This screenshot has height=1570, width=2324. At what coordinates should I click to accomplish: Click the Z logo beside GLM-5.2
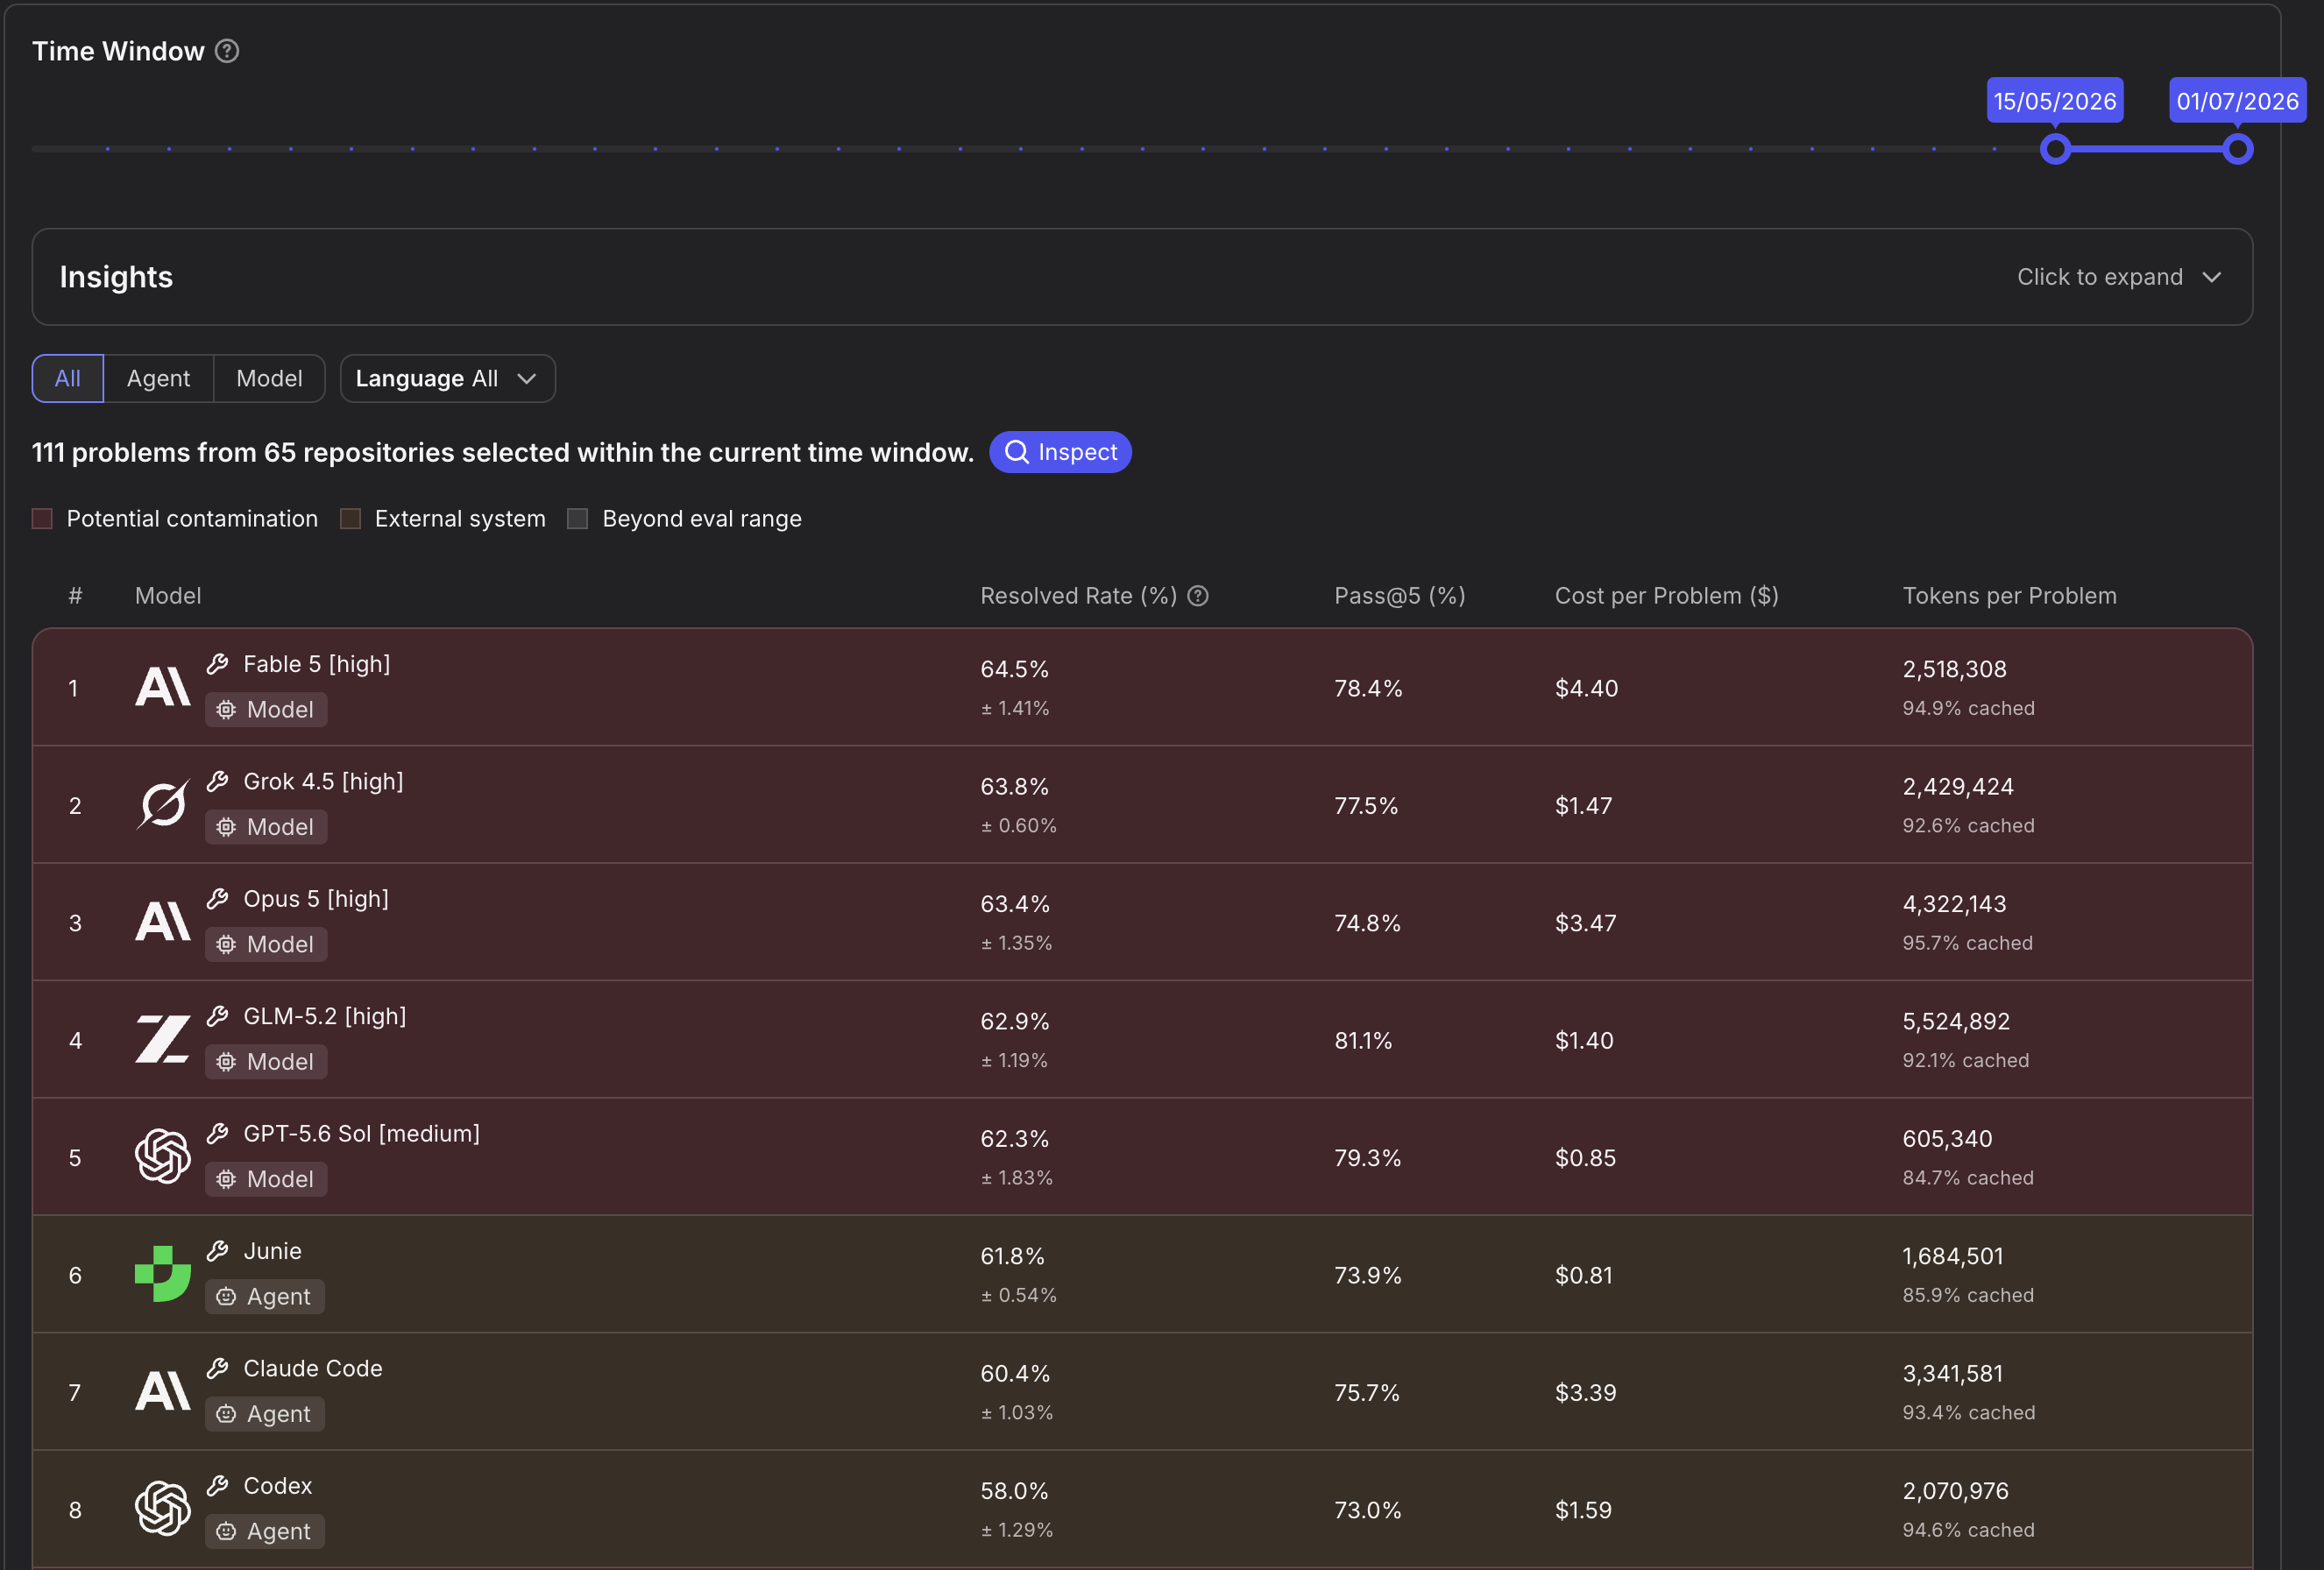pos(163,1039)
